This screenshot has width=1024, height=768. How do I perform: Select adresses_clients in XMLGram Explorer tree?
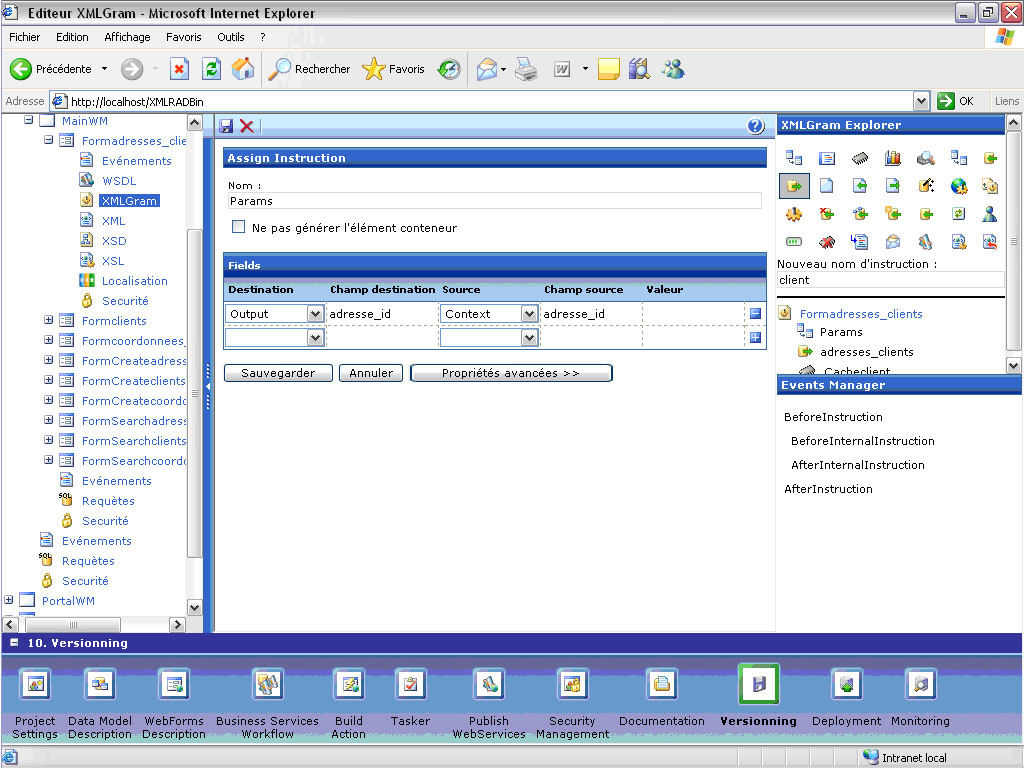pos(866,352)
